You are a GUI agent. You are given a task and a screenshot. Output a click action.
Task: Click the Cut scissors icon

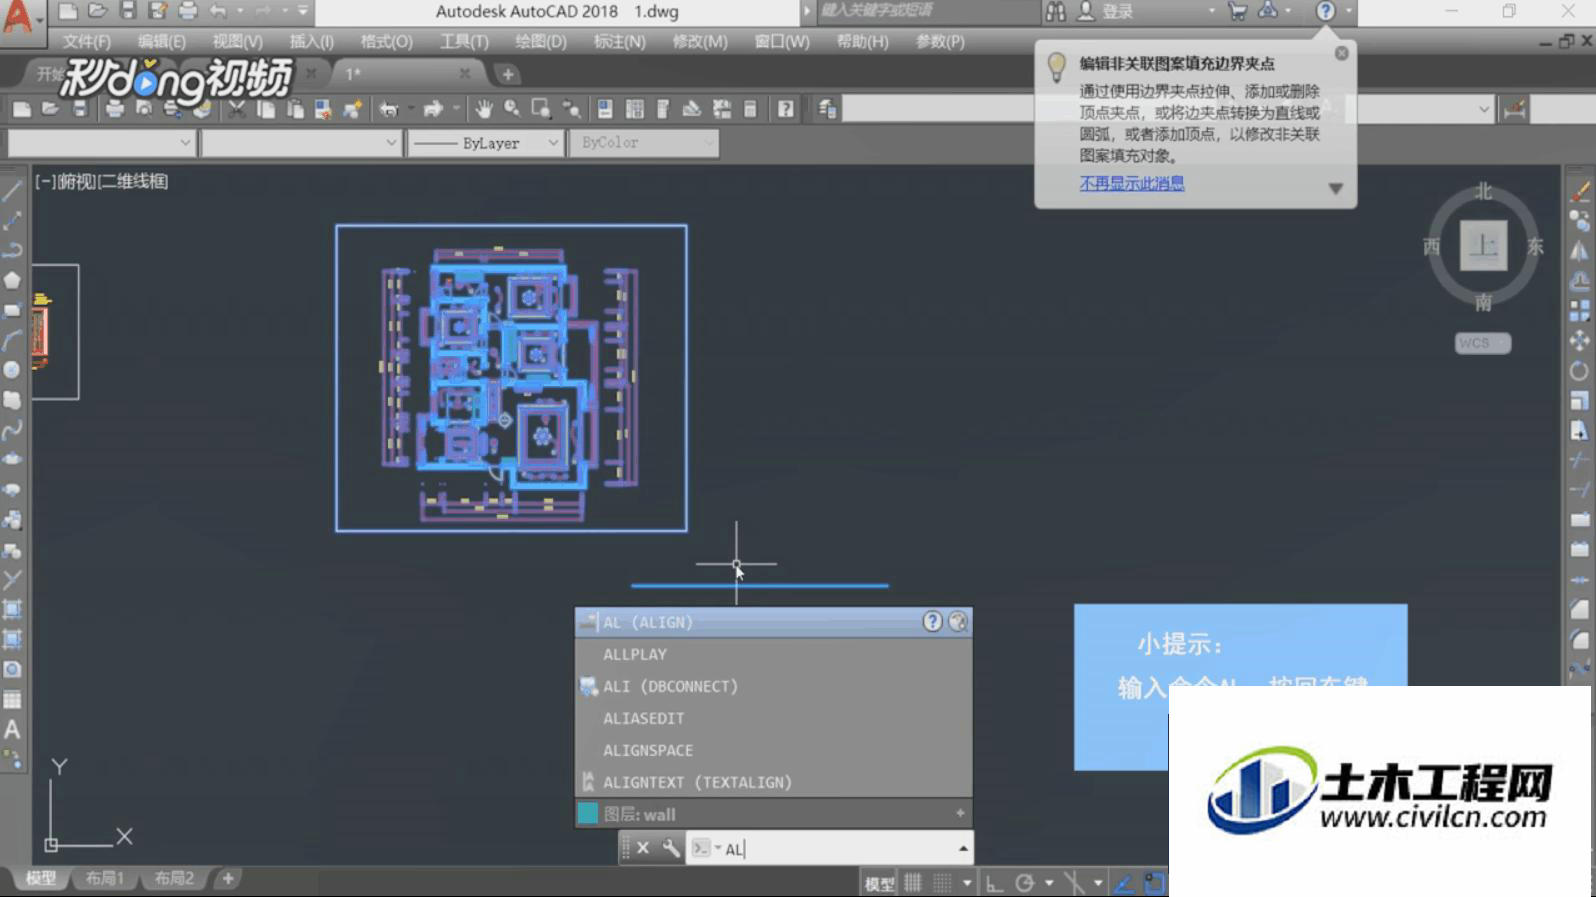(x=236, y=109)
